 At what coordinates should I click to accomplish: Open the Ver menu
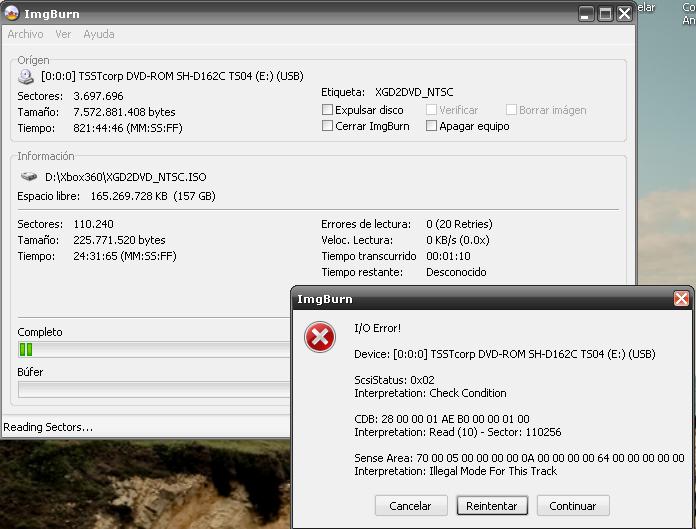(x=63, y=34)
